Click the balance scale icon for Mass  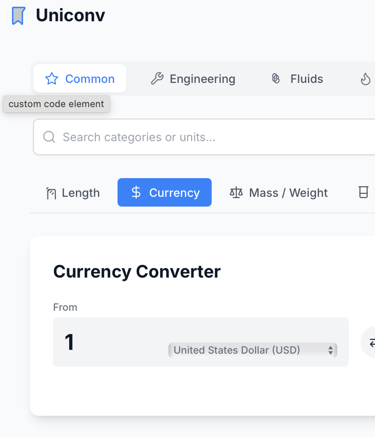(x=236, y=193)
